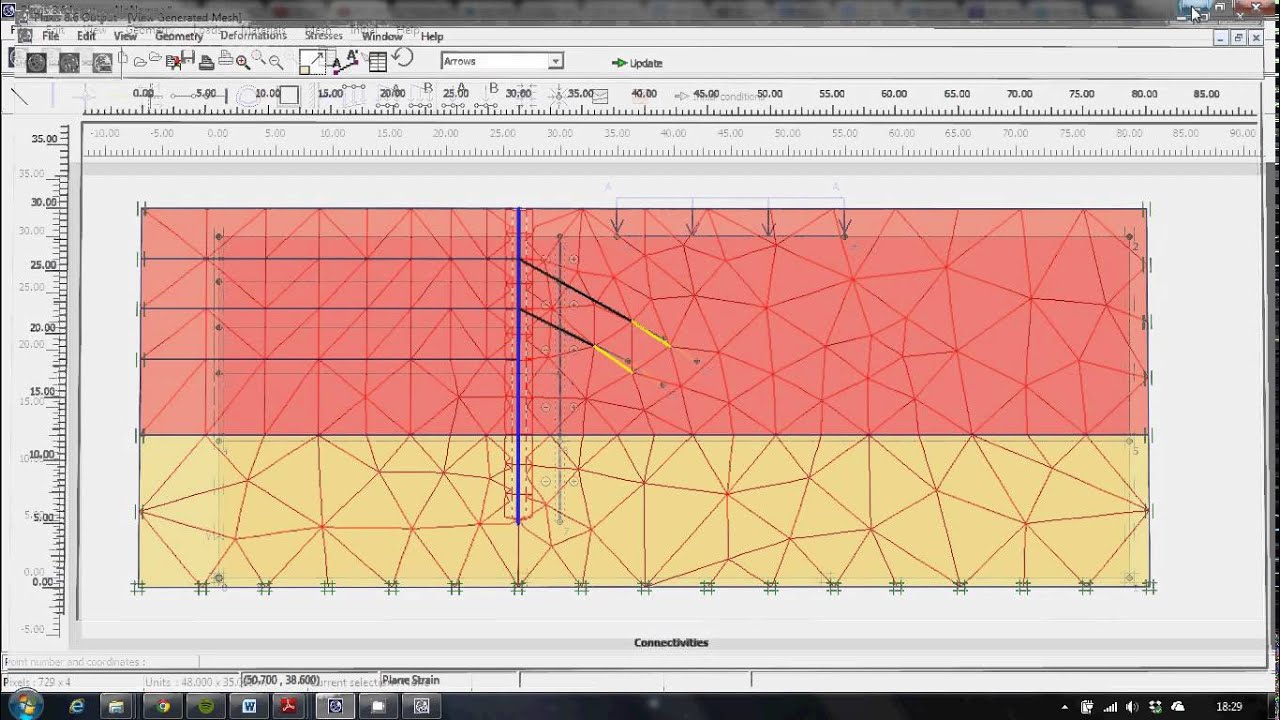
Task: Open Microsoft Word from the taskbar
Action: coord(249,706)
